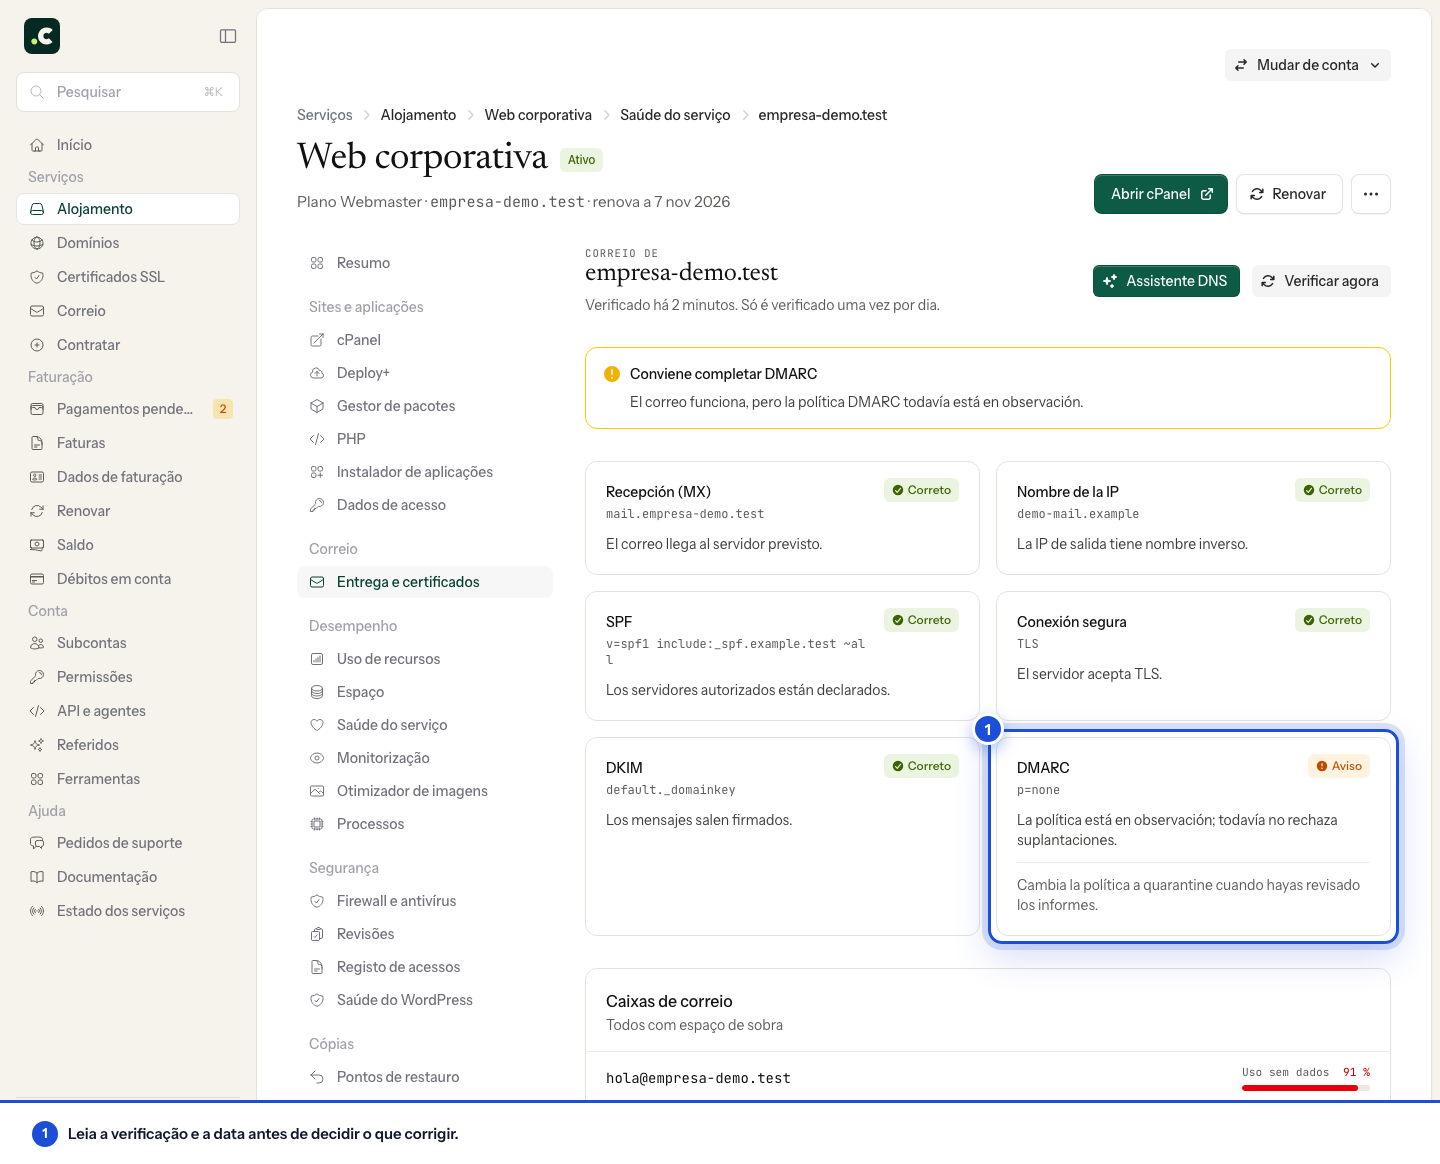Click the Saúde do serviço breadcrumb
Screen dimensions: 1440x1164
click(675, 115)
